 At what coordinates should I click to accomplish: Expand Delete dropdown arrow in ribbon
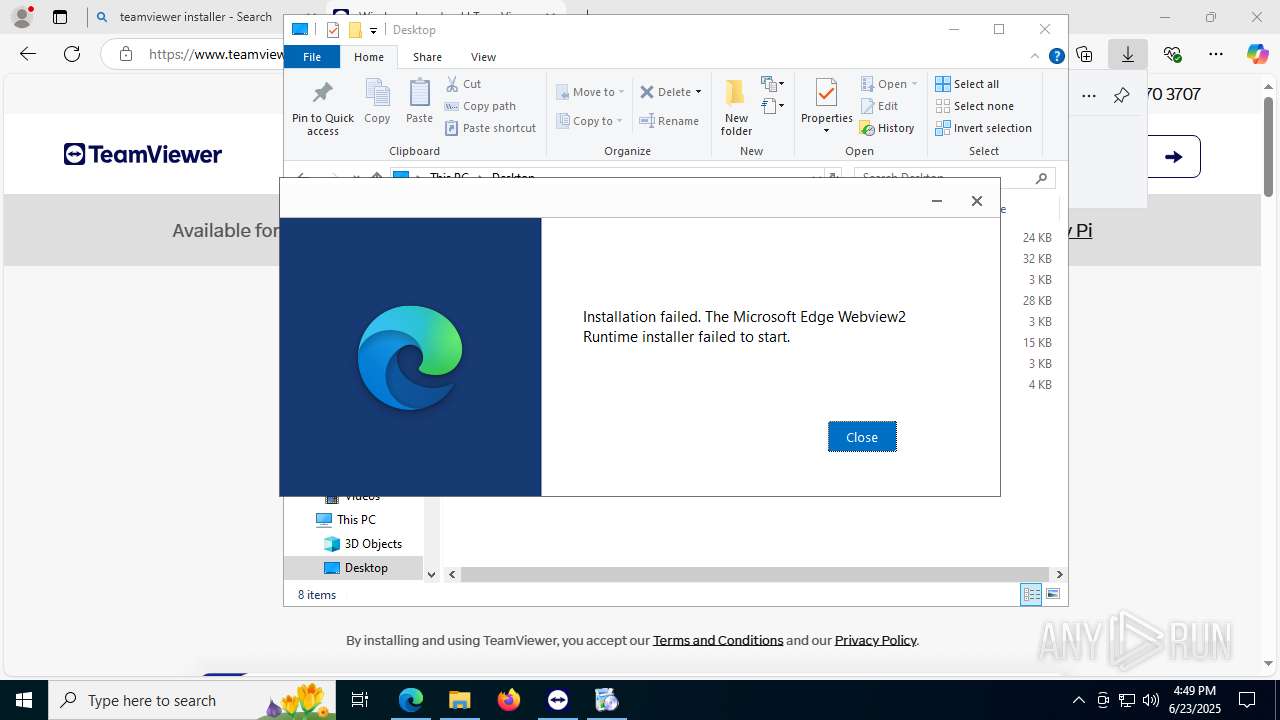698,92
